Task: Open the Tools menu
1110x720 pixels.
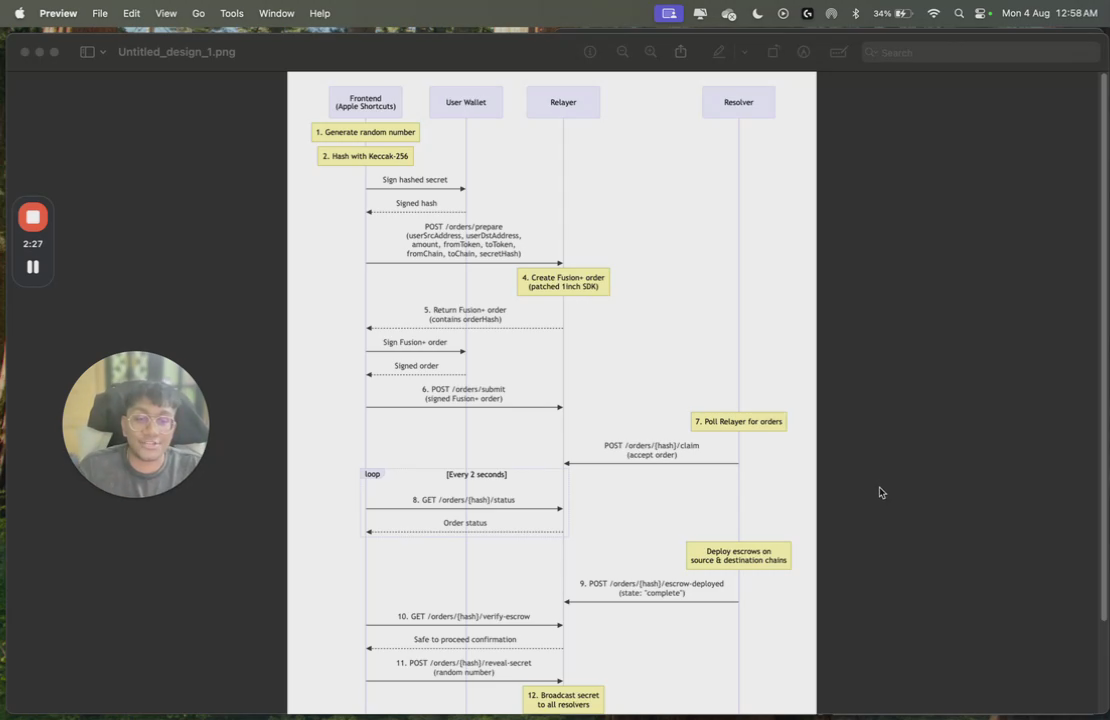Action: [231, 13]
